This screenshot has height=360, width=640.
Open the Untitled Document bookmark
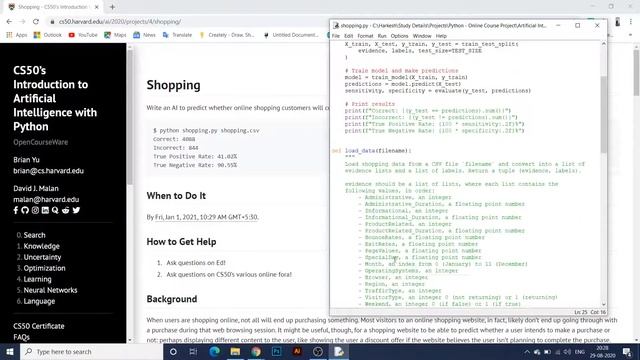[x=291, y=35]
